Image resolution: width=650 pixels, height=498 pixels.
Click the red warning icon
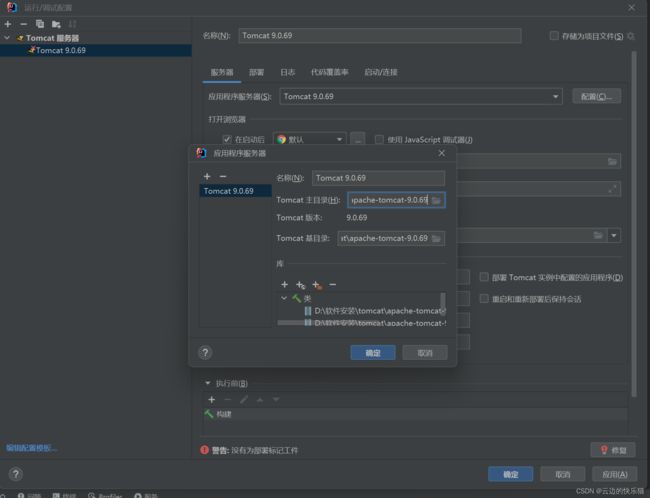[204, 450]
